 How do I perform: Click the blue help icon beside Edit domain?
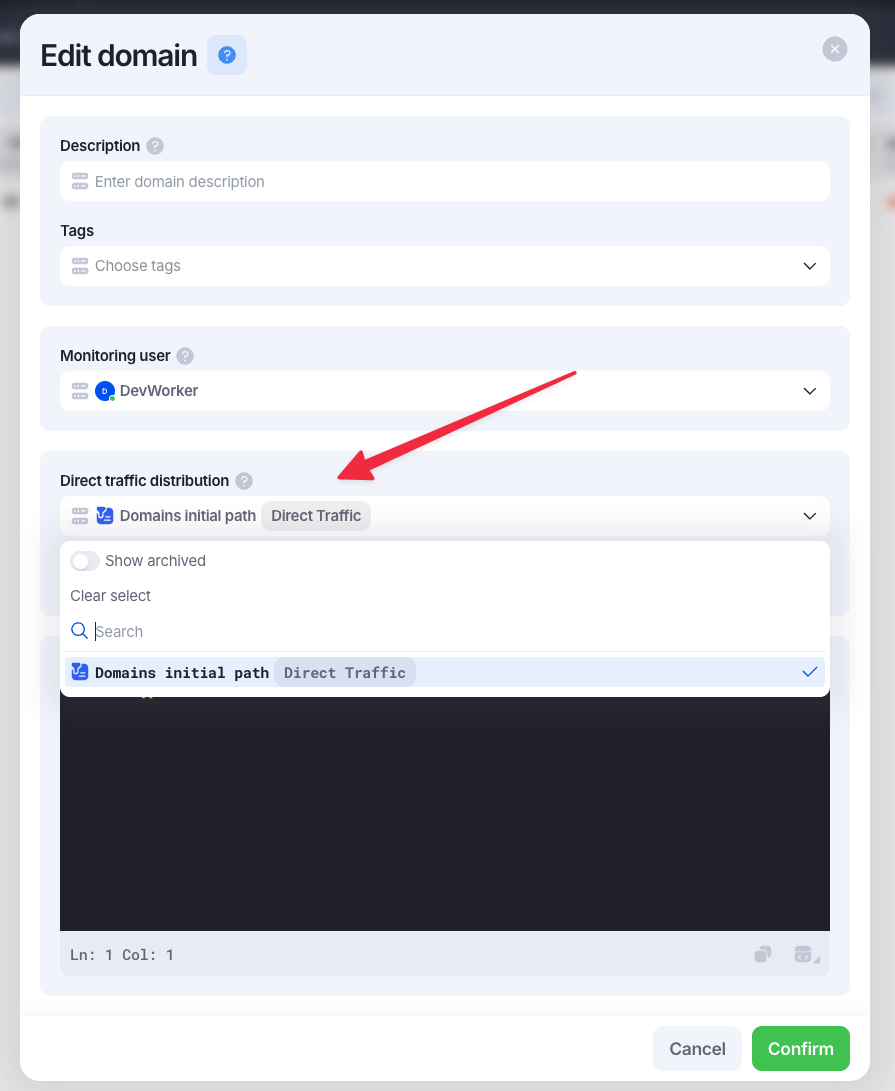(x=227, y=55)
